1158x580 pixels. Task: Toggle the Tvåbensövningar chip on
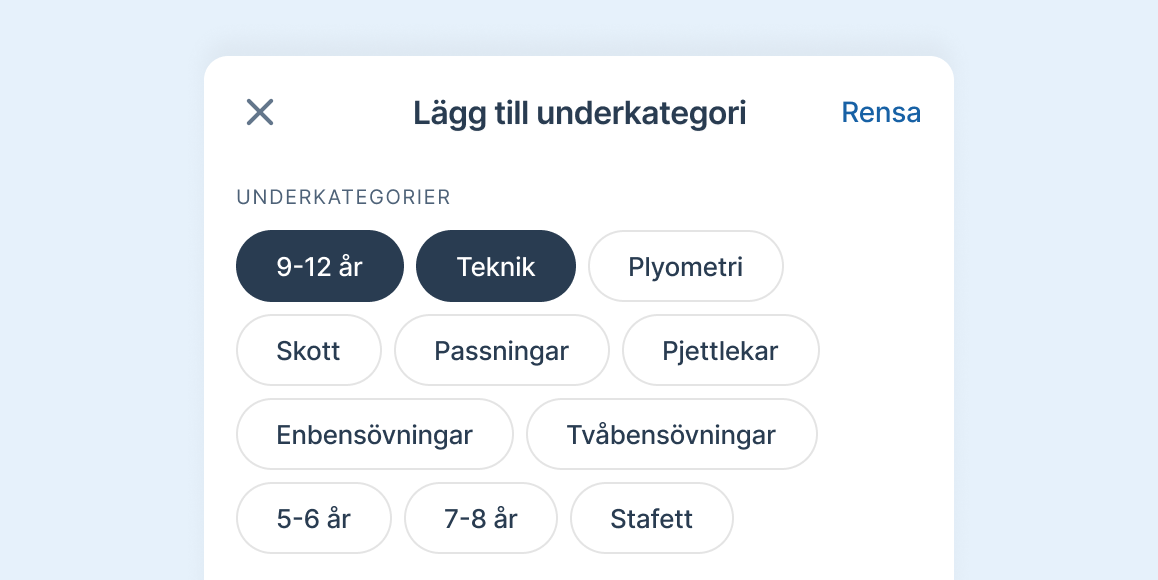[x=671, y=434]
